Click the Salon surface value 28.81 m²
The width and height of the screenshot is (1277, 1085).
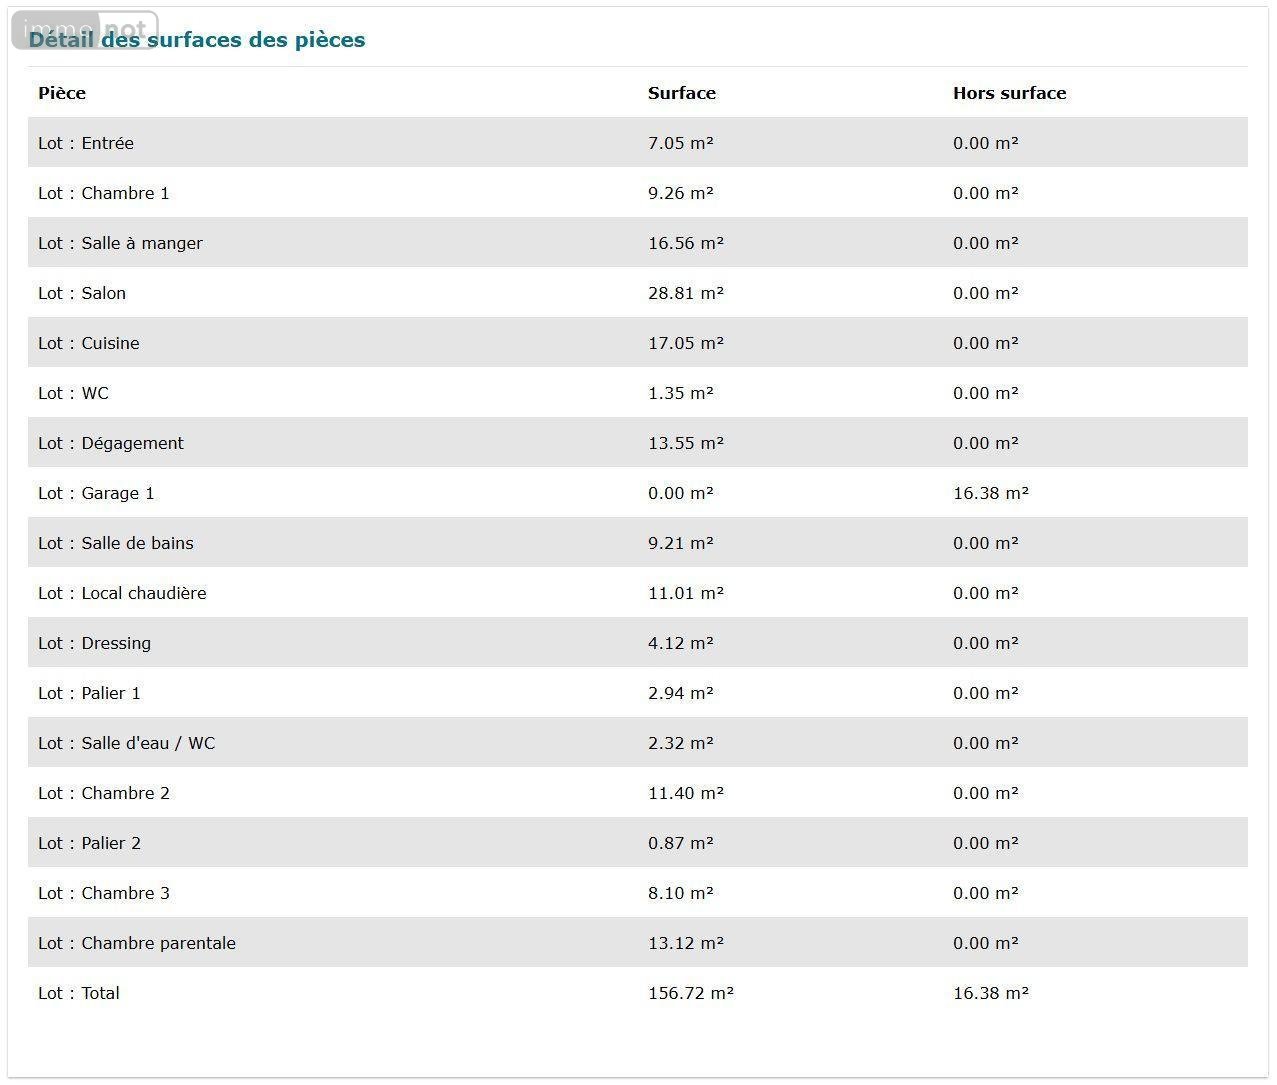coord(685,293)
